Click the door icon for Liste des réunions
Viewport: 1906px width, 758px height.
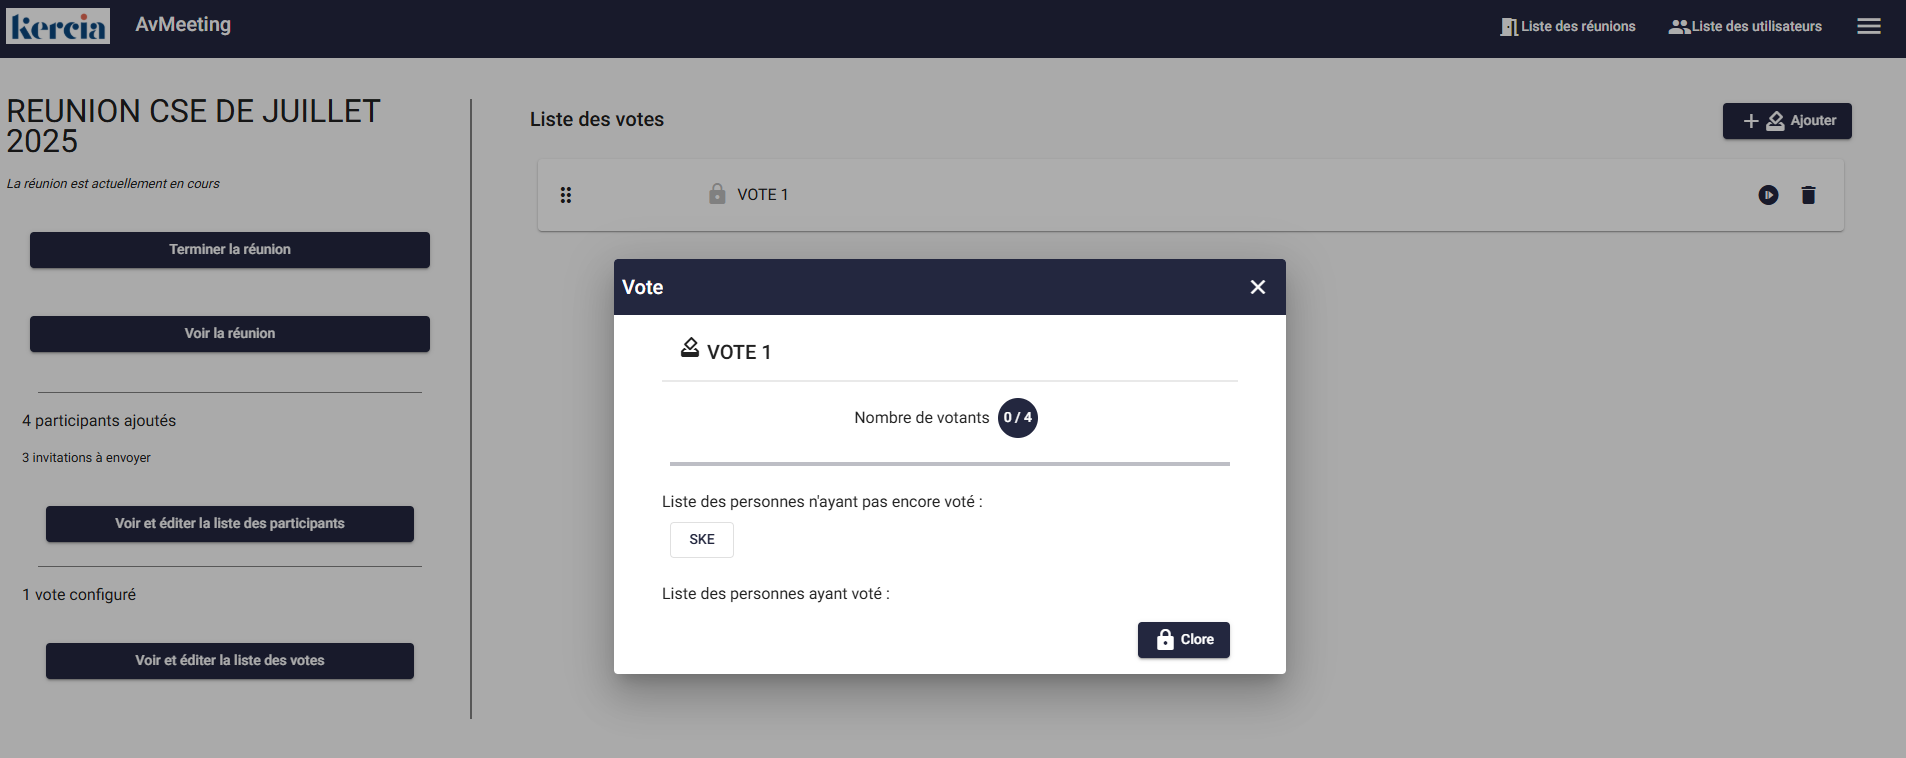point(1508,27)
